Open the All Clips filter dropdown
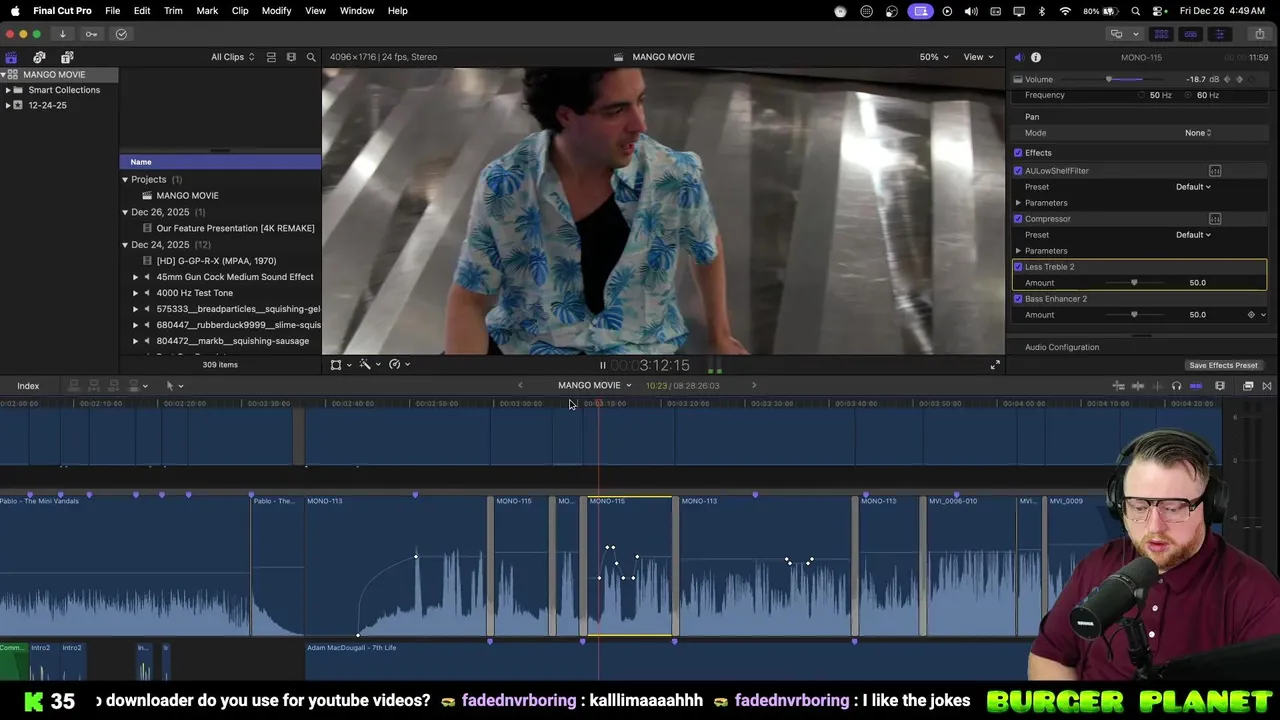 click(232, 57)
